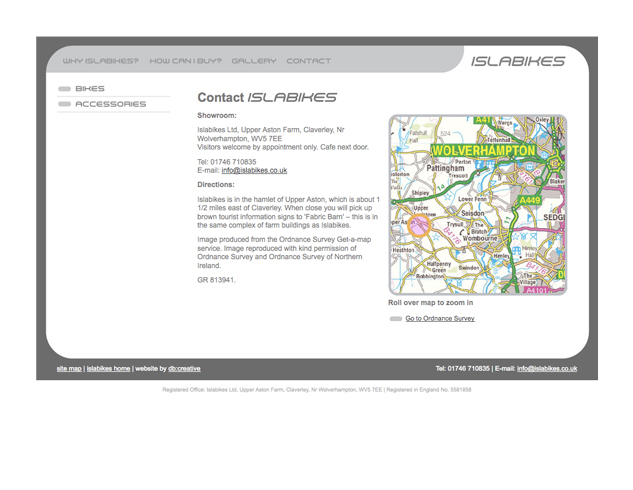This screenshot has height=490, width=633.
Task: Open the site map footer link
Action: (69, 369)
